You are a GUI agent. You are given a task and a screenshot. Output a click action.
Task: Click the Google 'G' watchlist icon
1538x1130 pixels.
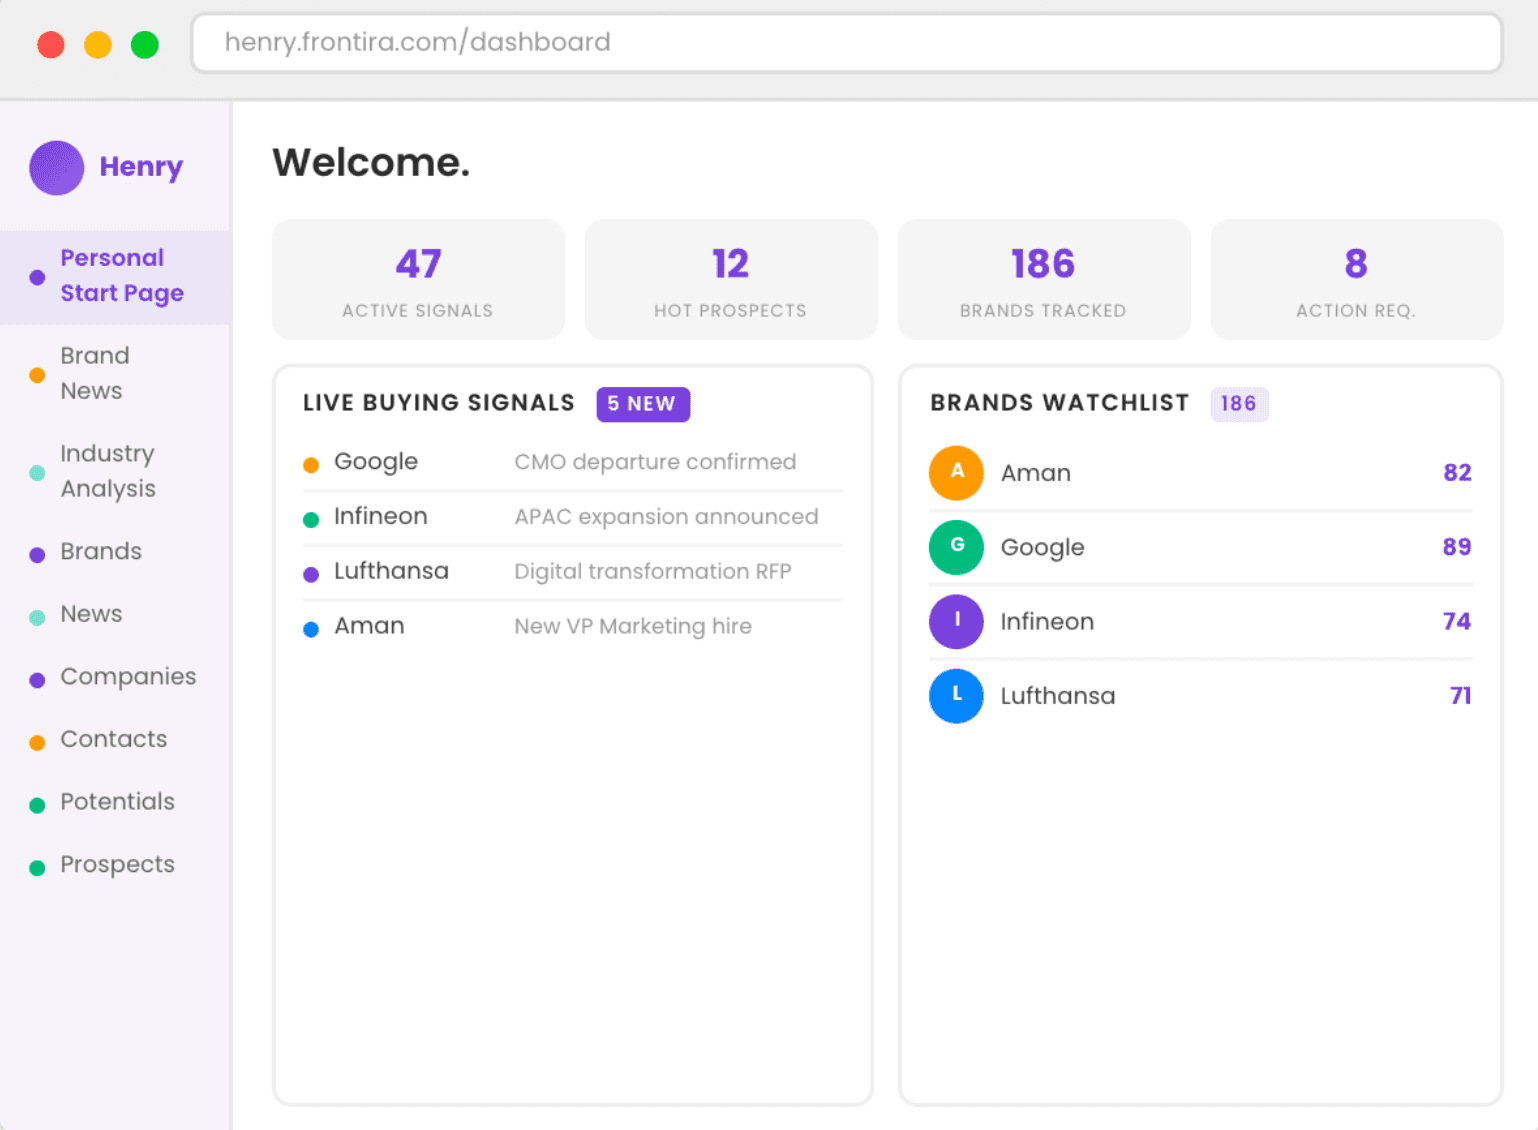(956, 547)
